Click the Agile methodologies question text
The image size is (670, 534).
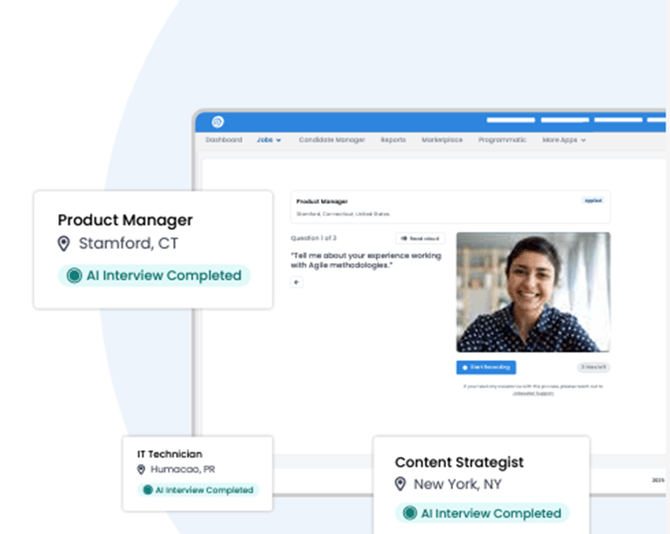pyautogui.click(x=366, y=260)
